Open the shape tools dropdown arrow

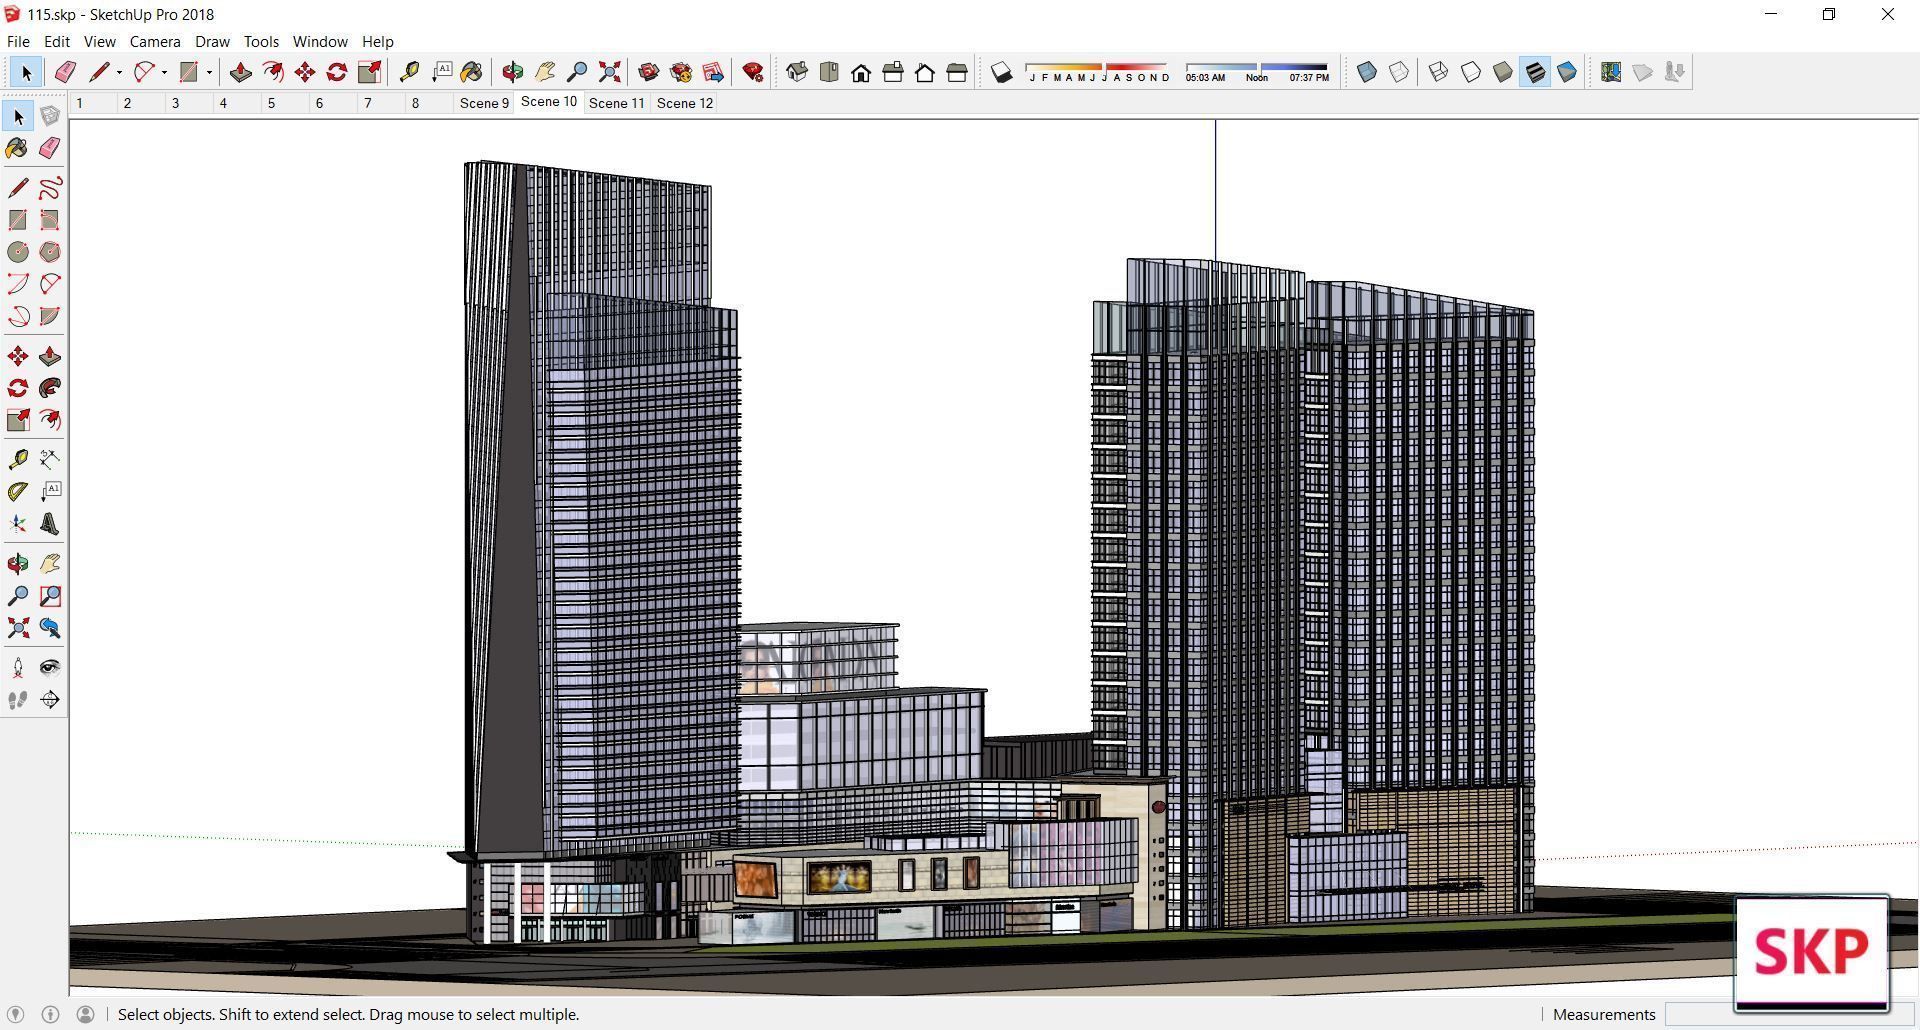[x=209, y=72]
